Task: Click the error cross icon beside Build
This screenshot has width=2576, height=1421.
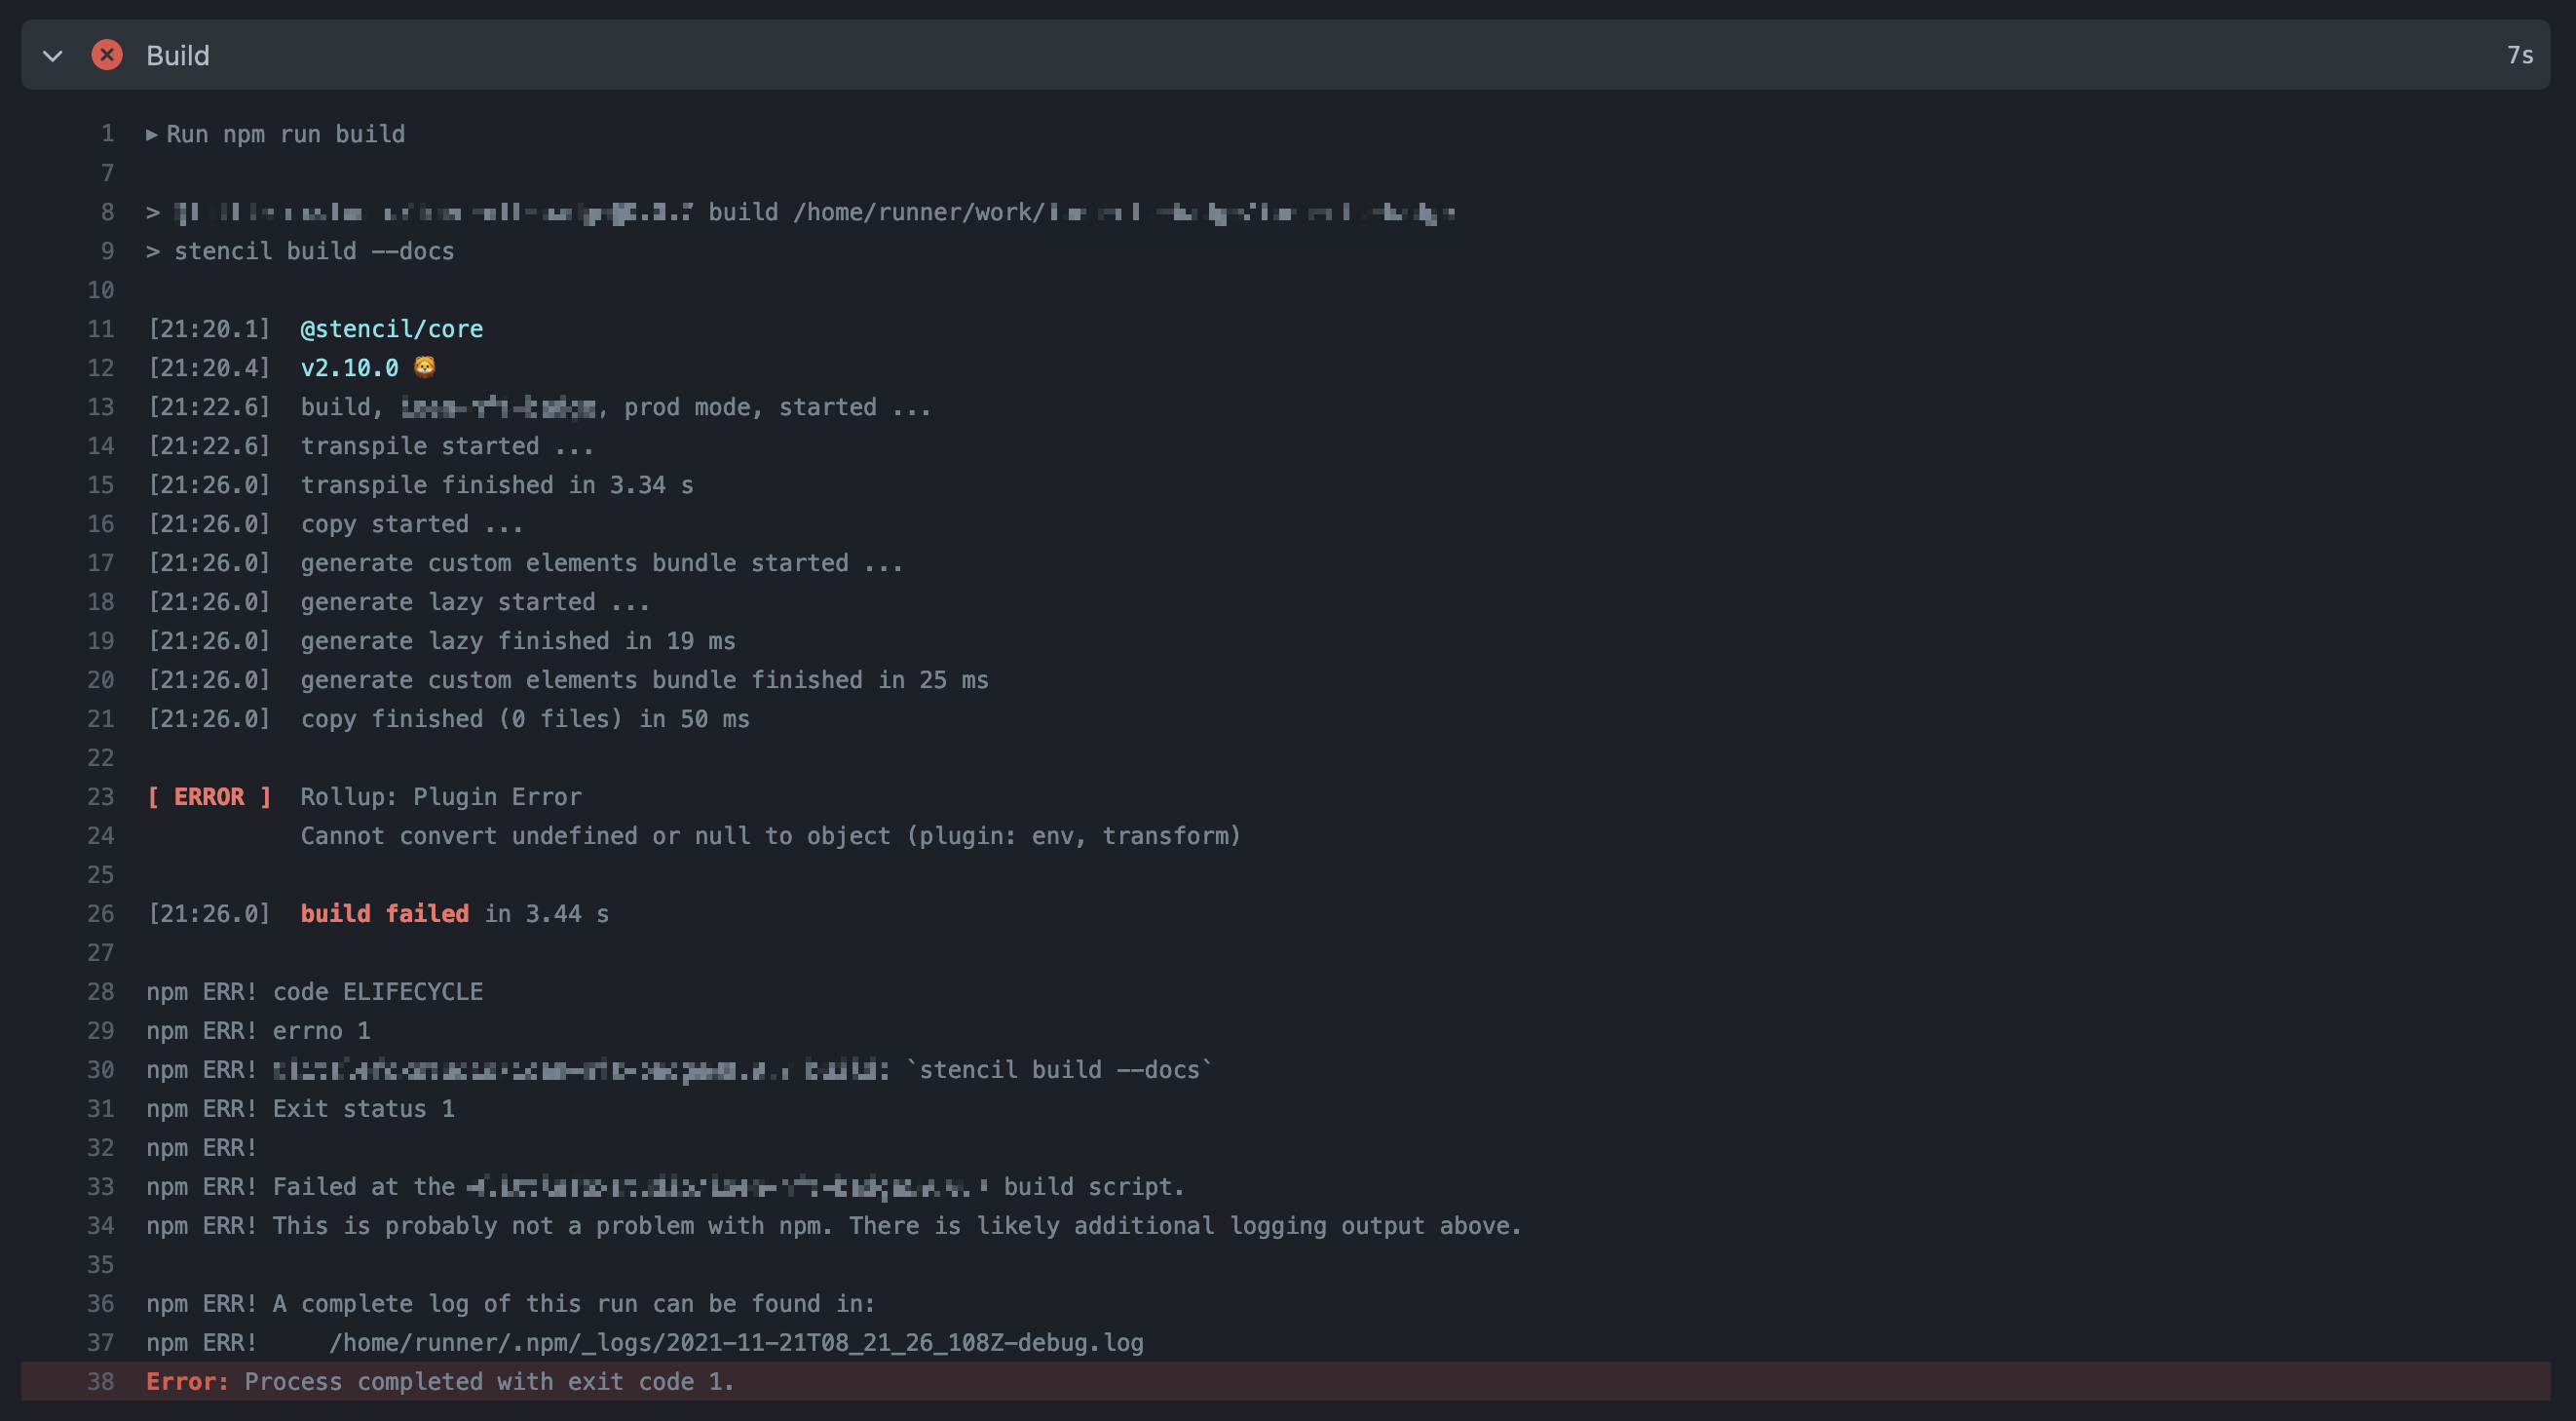Action: click(107, 55)
